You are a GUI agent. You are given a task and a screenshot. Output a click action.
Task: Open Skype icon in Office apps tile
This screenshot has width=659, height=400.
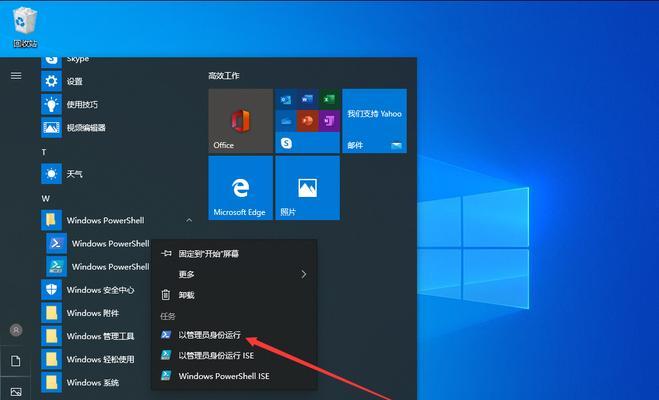tap(286, 143)
